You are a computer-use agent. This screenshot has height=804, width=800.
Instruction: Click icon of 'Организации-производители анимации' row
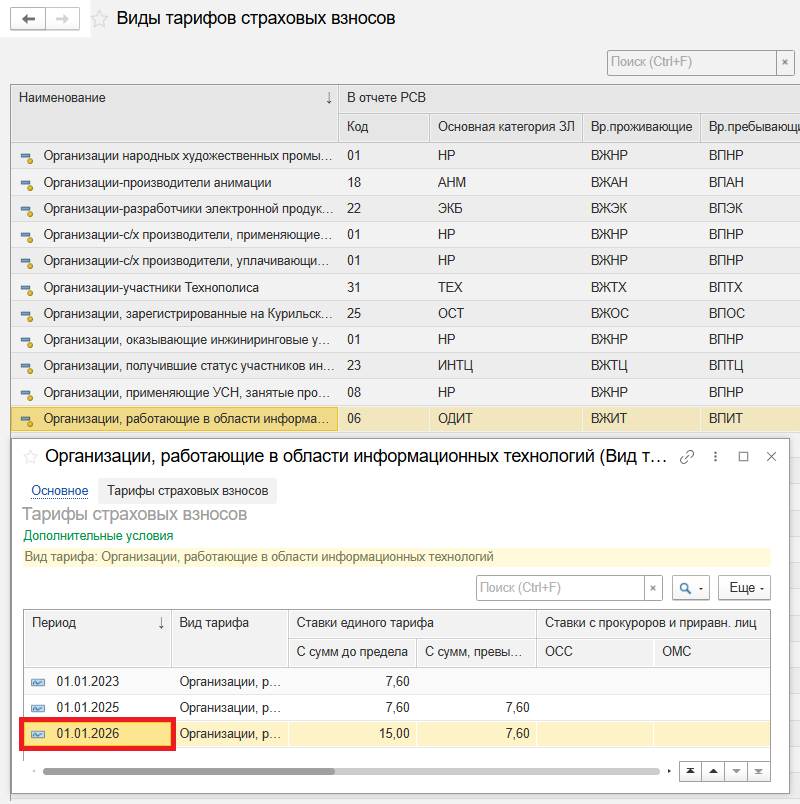click(x=27, y=183)
